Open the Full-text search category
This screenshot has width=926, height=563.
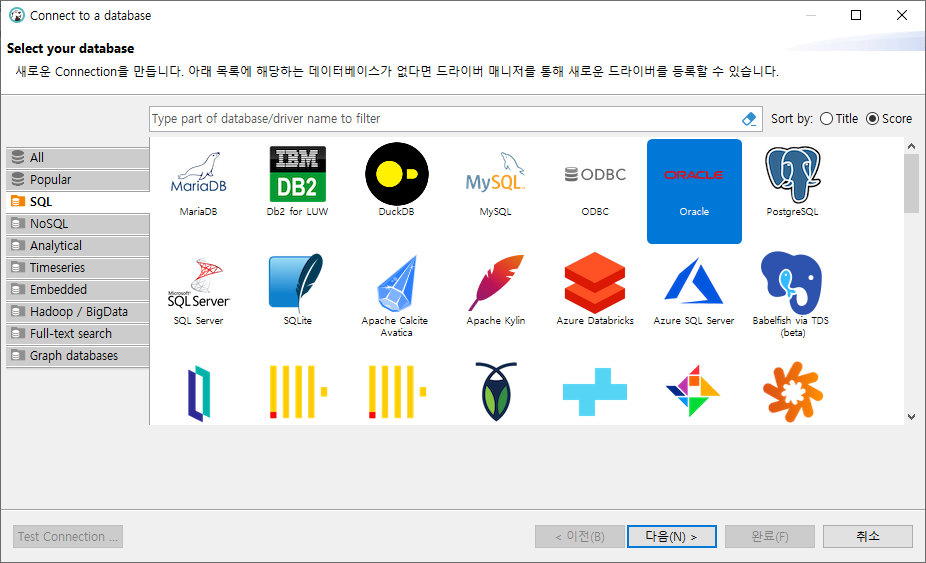pyautogui.click(x=77, y=334)
